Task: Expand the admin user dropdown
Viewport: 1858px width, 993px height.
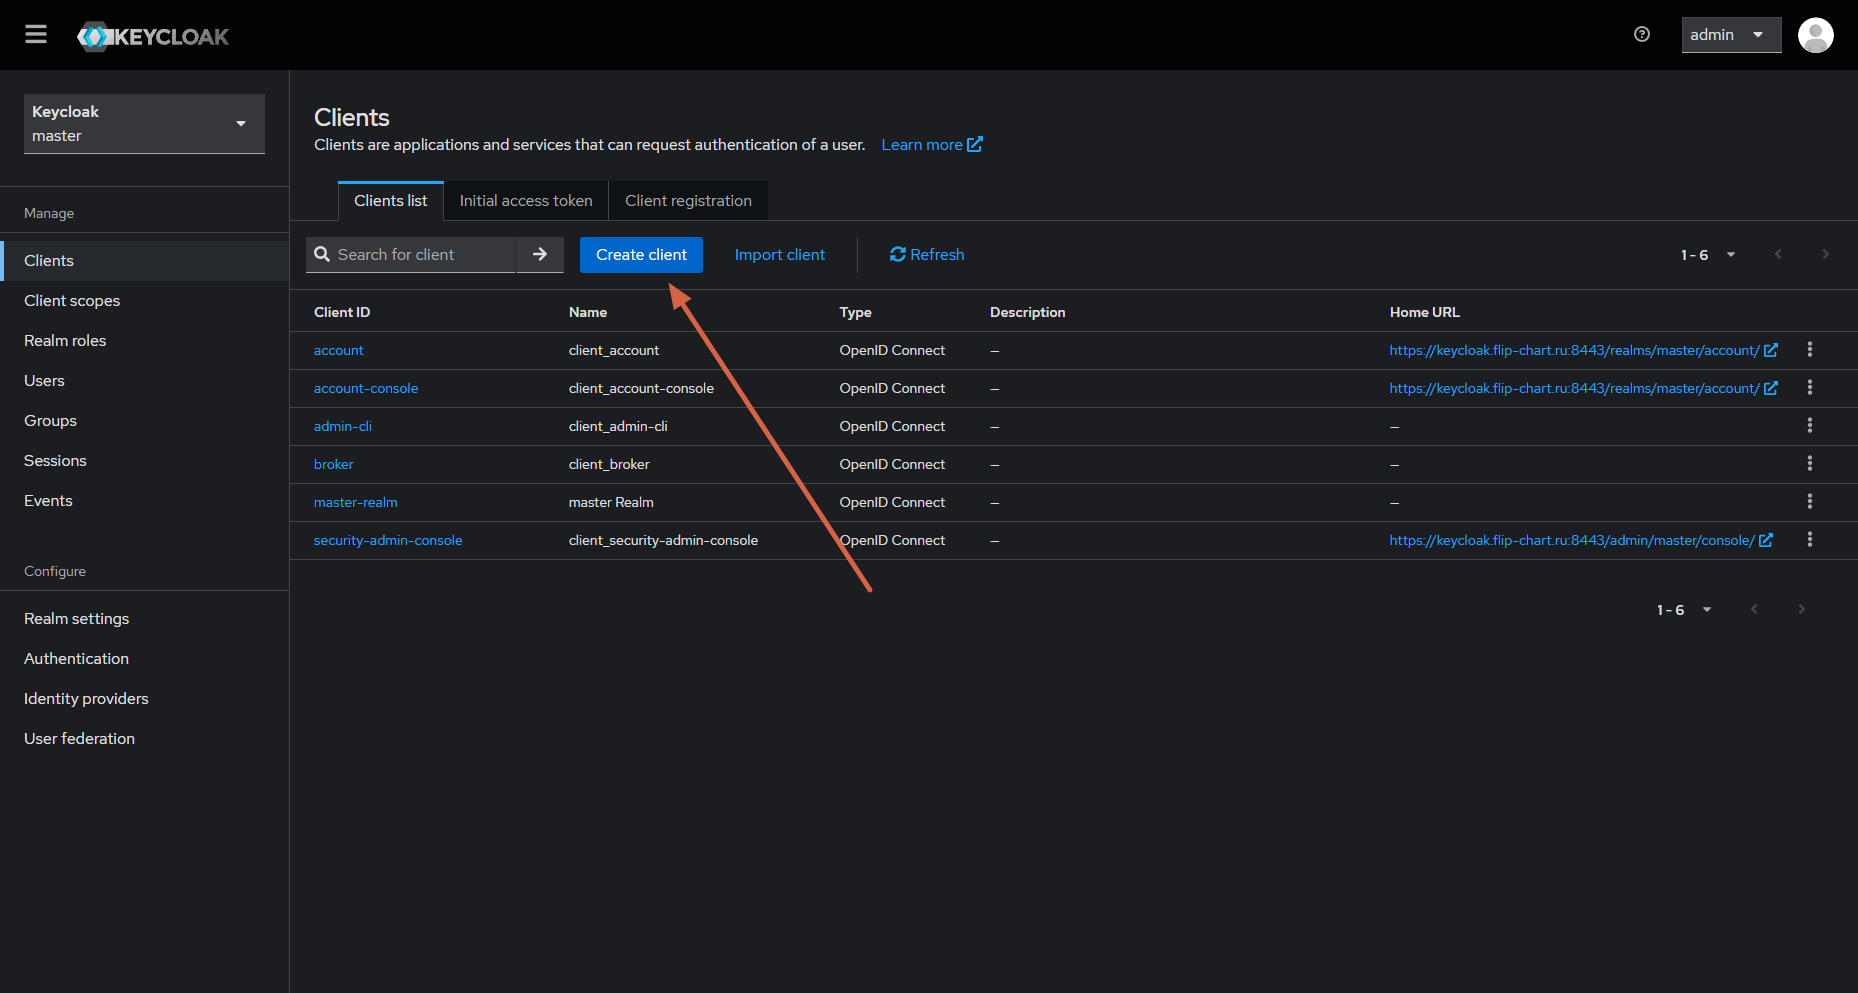Action: tap(1731, 35)
